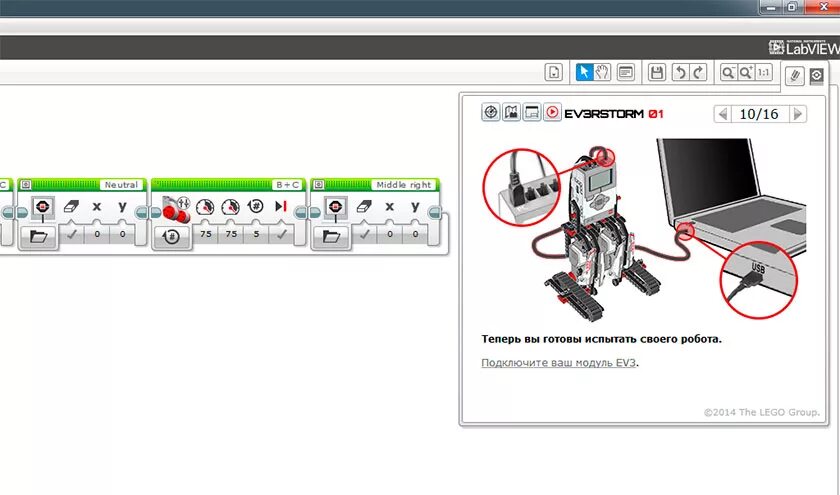Click the EV3RSTORM 01 mission title

coord(614,114)
